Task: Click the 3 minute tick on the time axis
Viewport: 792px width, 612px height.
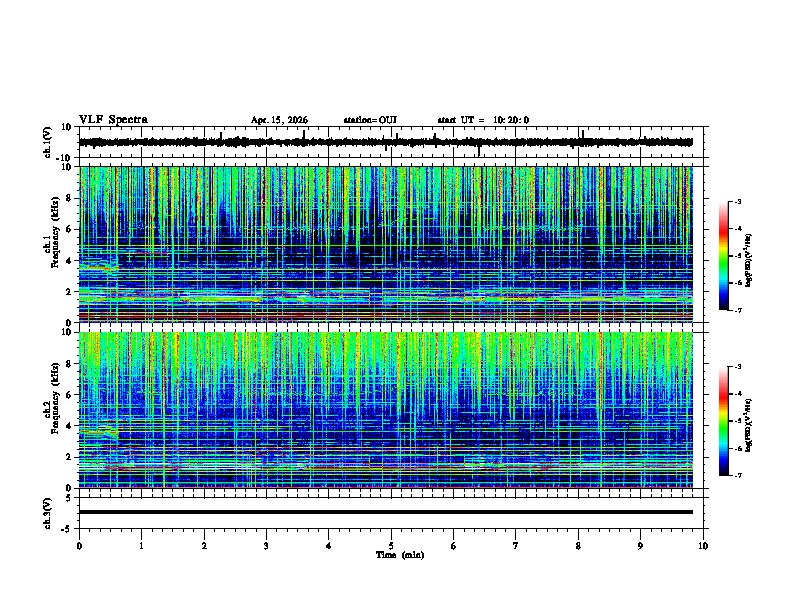Action: (x=266, y=546)
